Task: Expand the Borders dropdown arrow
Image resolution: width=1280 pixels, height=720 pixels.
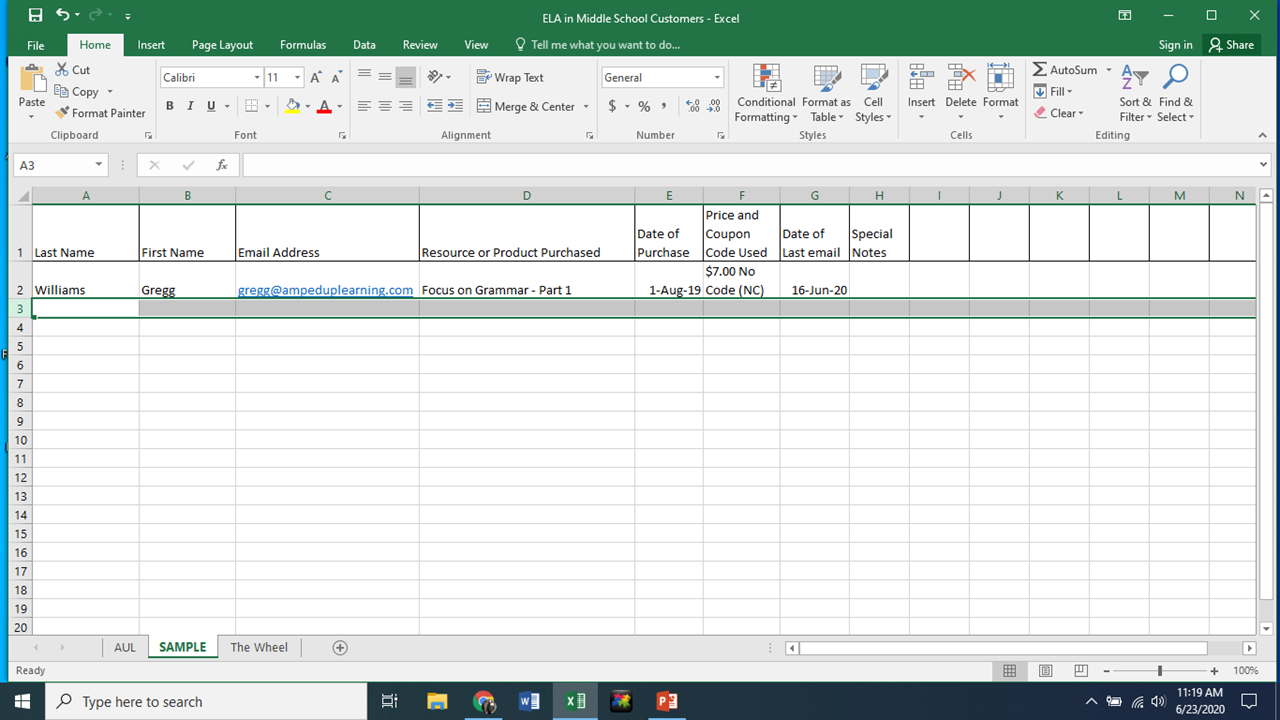Action: [x=268, y=106]
